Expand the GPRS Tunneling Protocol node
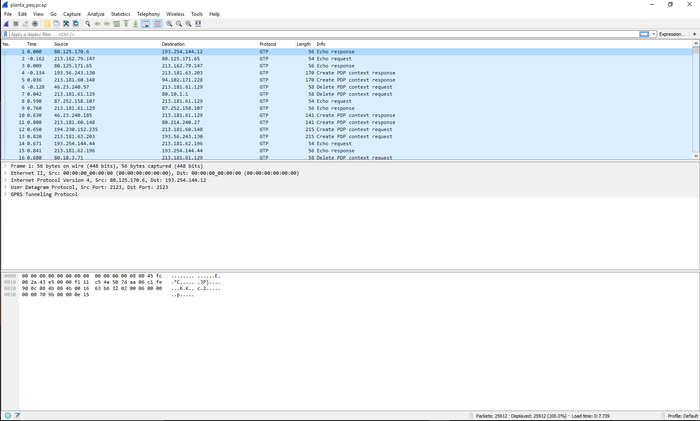This screenshot has height=421, width=700. click(x=5, y=194)
